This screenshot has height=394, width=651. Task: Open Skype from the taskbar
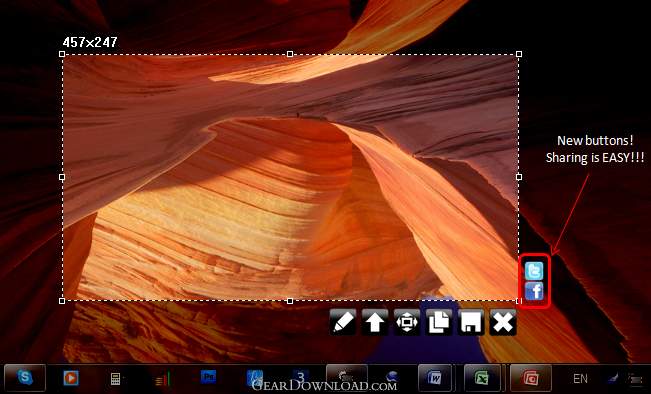(x=25, y=378)
